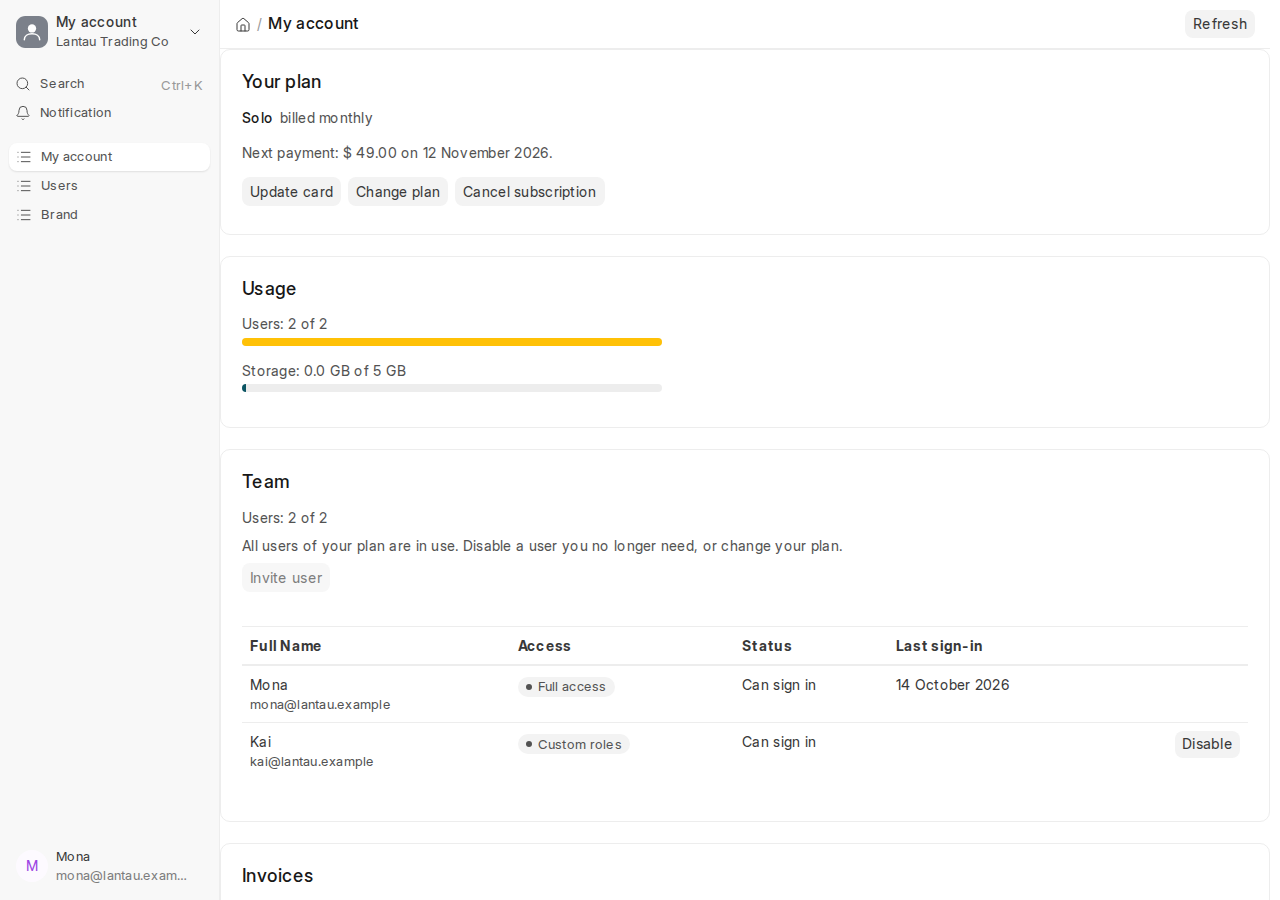The image size is (1280, 900).
Task: Click mona@lantau.example in the Team table
Action: [320, 705]
